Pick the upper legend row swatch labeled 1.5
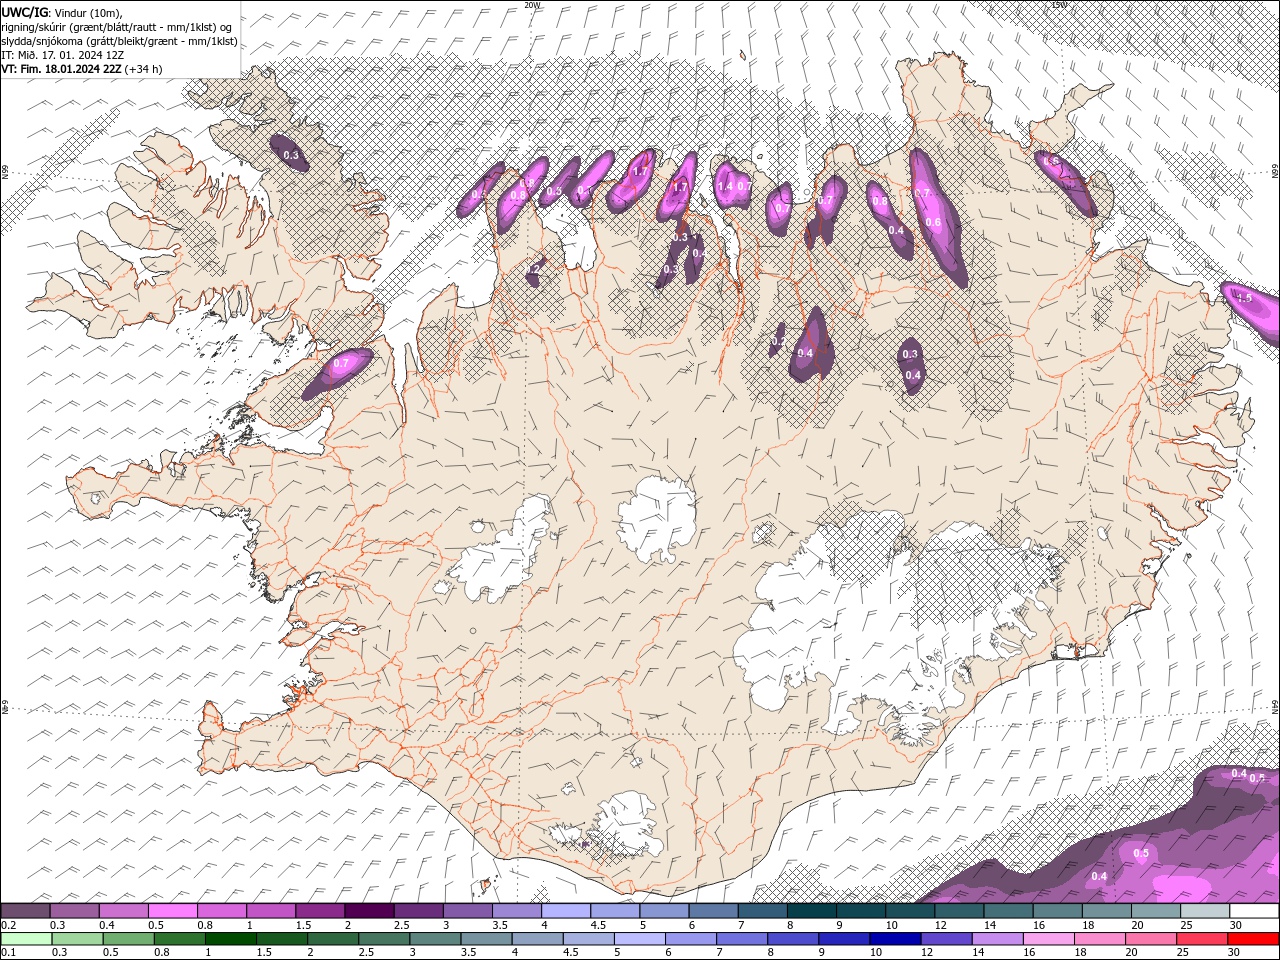Viewport: 1280px width, 960px height. point(320,911)
